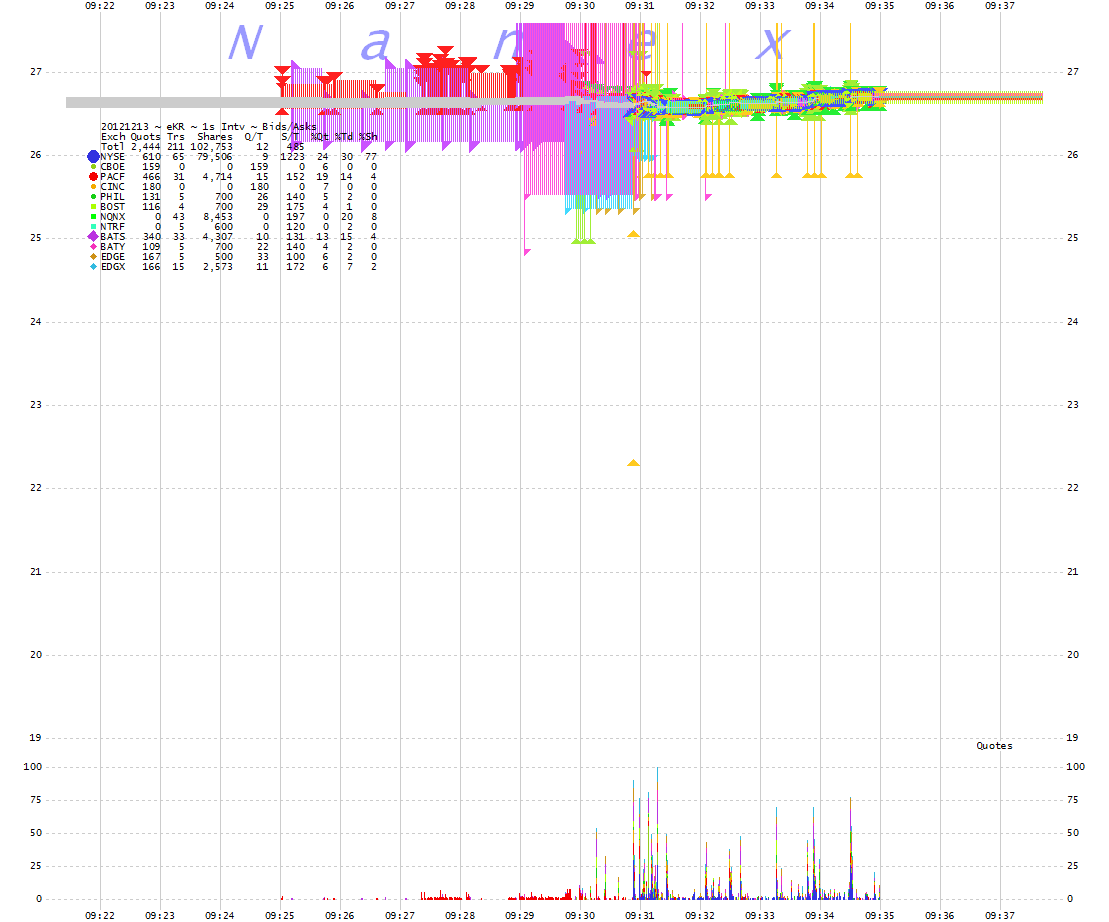Click the 09:25 label on bottom axis
This screenshot has height=922, width=1109.
point(280,915)
